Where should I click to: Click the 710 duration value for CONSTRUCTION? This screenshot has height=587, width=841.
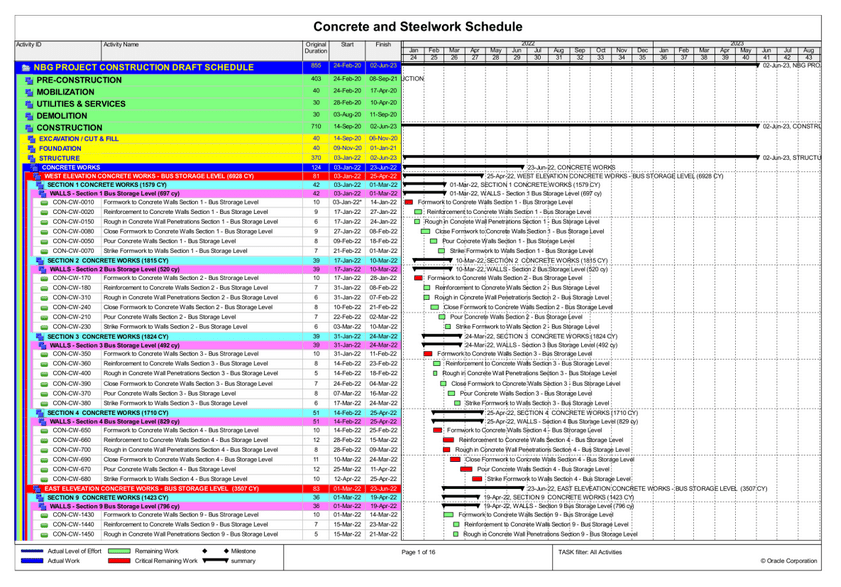coord(316,127)
